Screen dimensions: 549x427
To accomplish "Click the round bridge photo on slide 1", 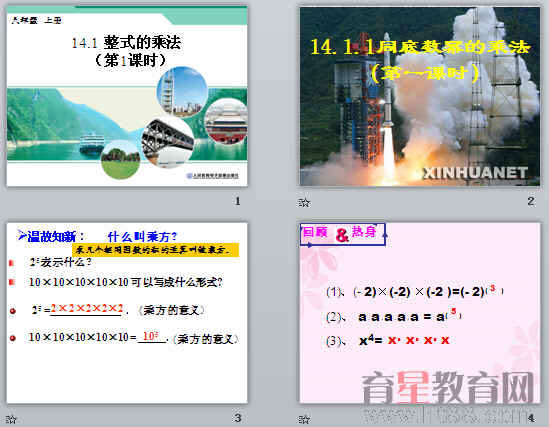I will [167, 141].
